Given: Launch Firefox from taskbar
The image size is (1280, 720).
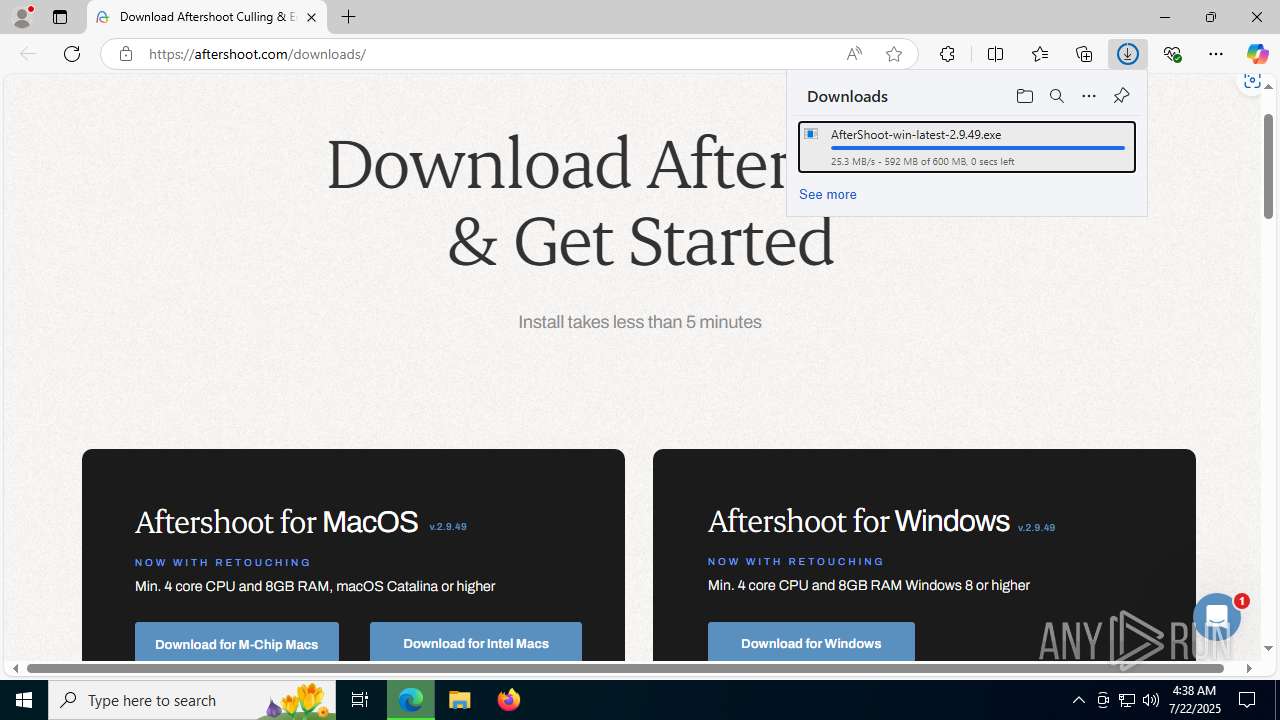Looking at the screenshot, I should tap(508, 700).
